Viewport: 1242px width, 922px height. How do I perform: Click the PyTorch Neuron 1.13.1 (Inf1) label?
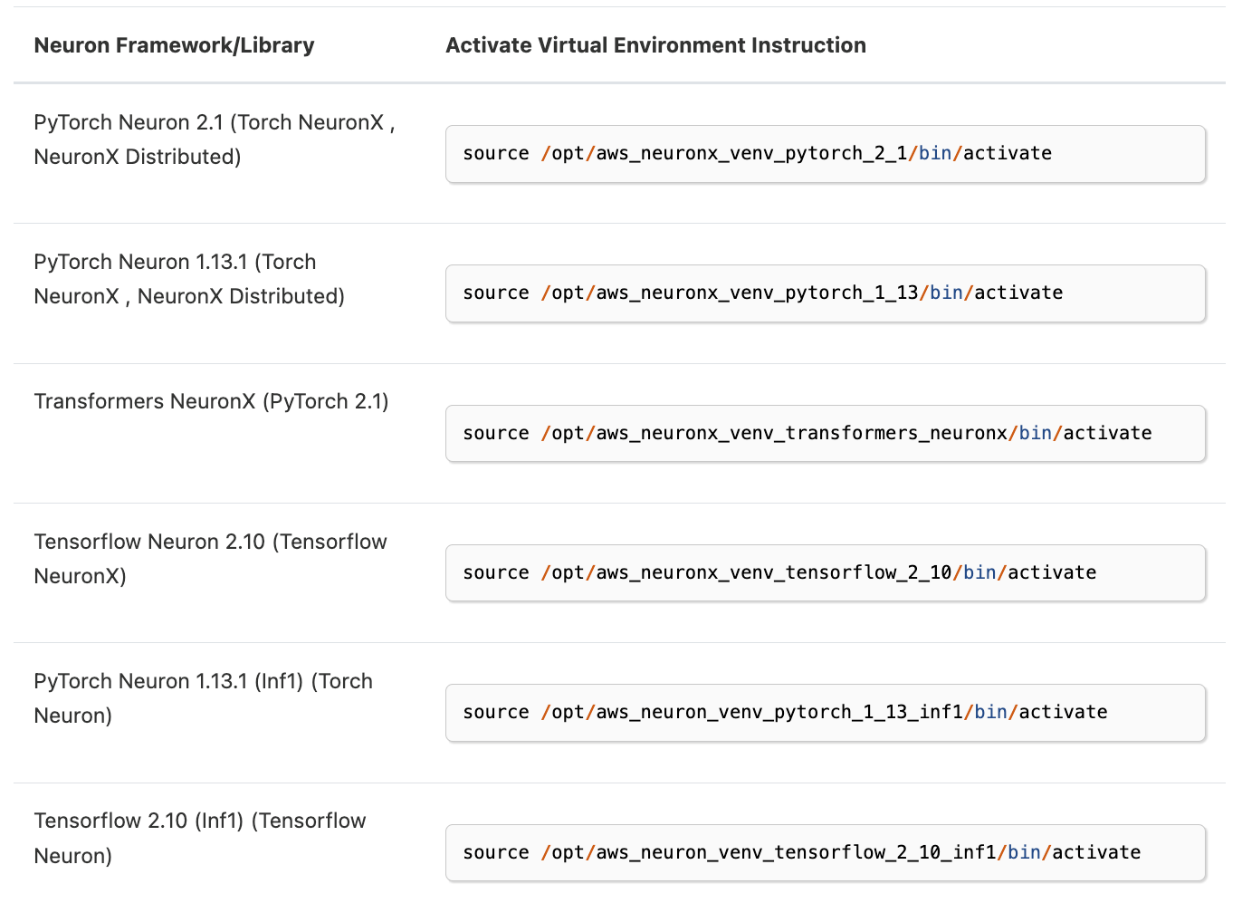(203, 698)
